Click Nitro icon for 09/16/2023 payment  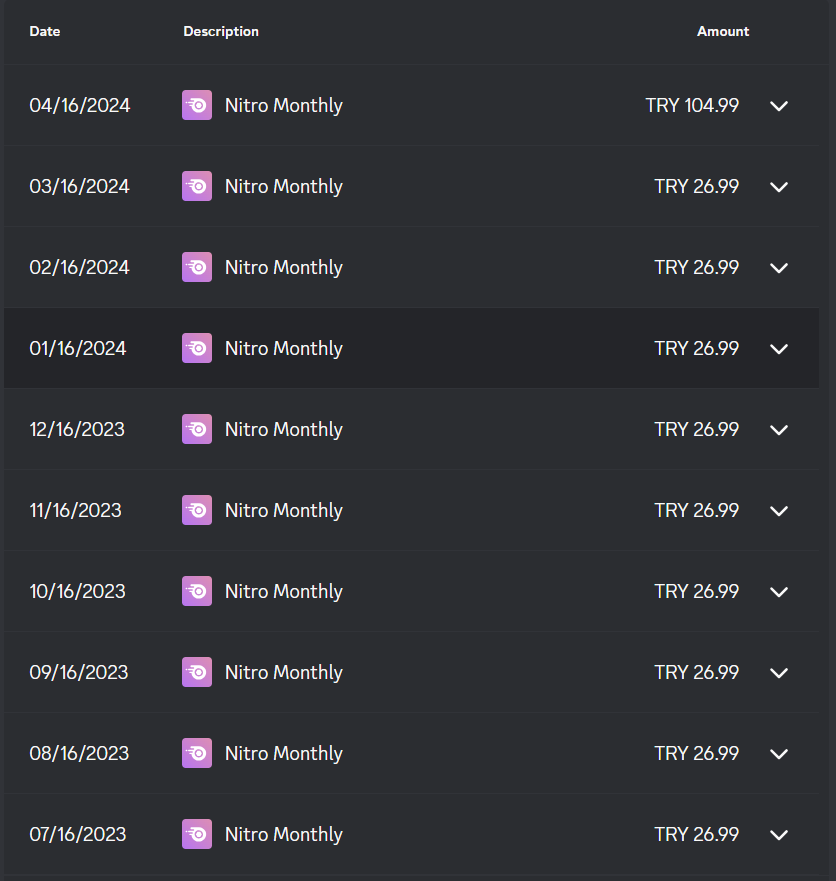coord(197,672)
